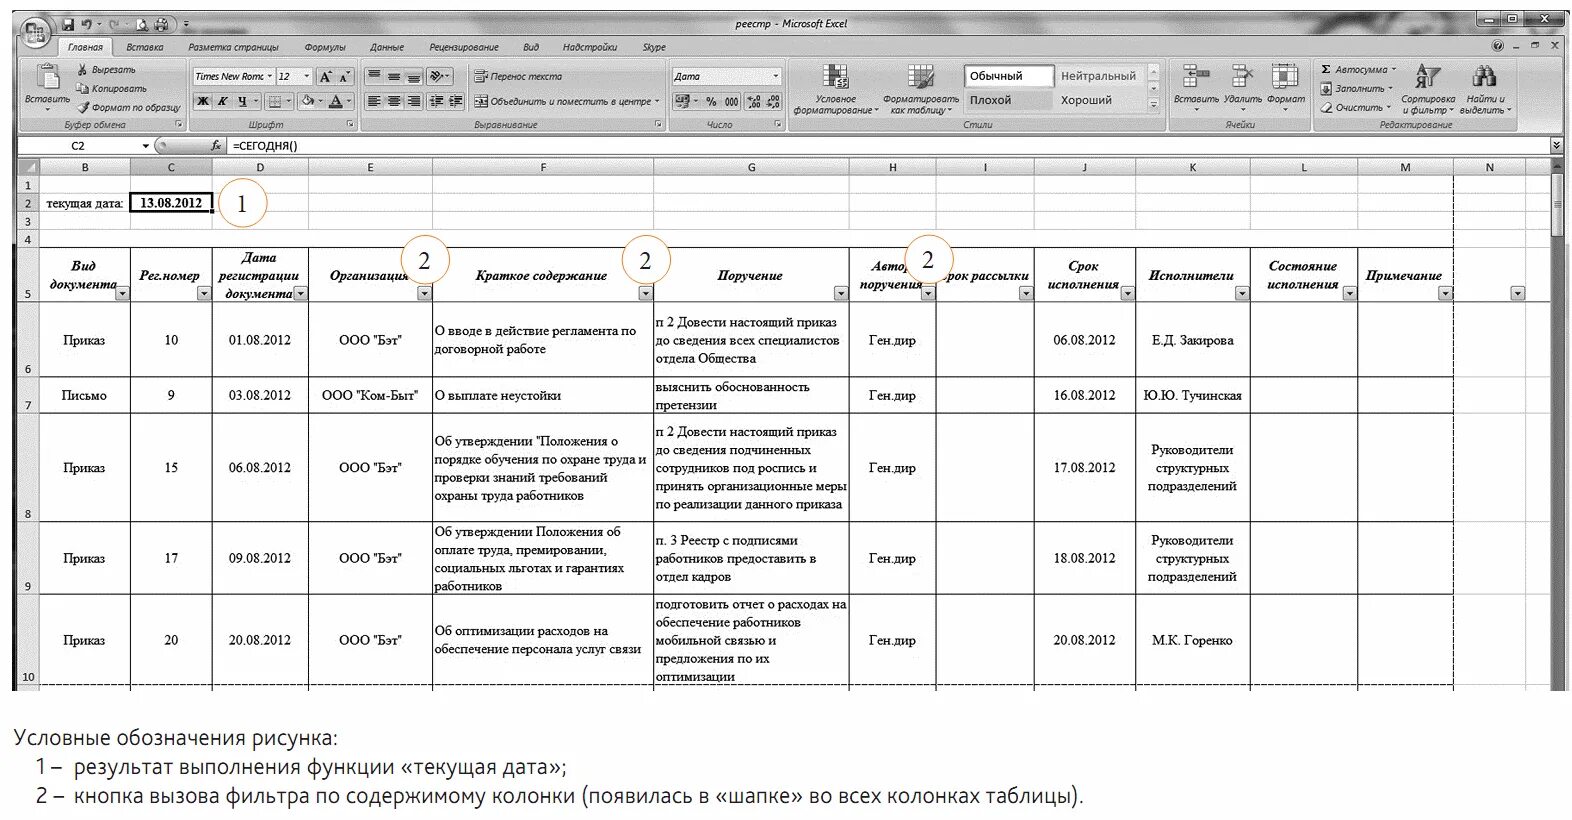Image resolution: width=1572 pixels, height=820 pixels.
Task: Cut selection with Вырезать
Action: (x=106, y=70)
